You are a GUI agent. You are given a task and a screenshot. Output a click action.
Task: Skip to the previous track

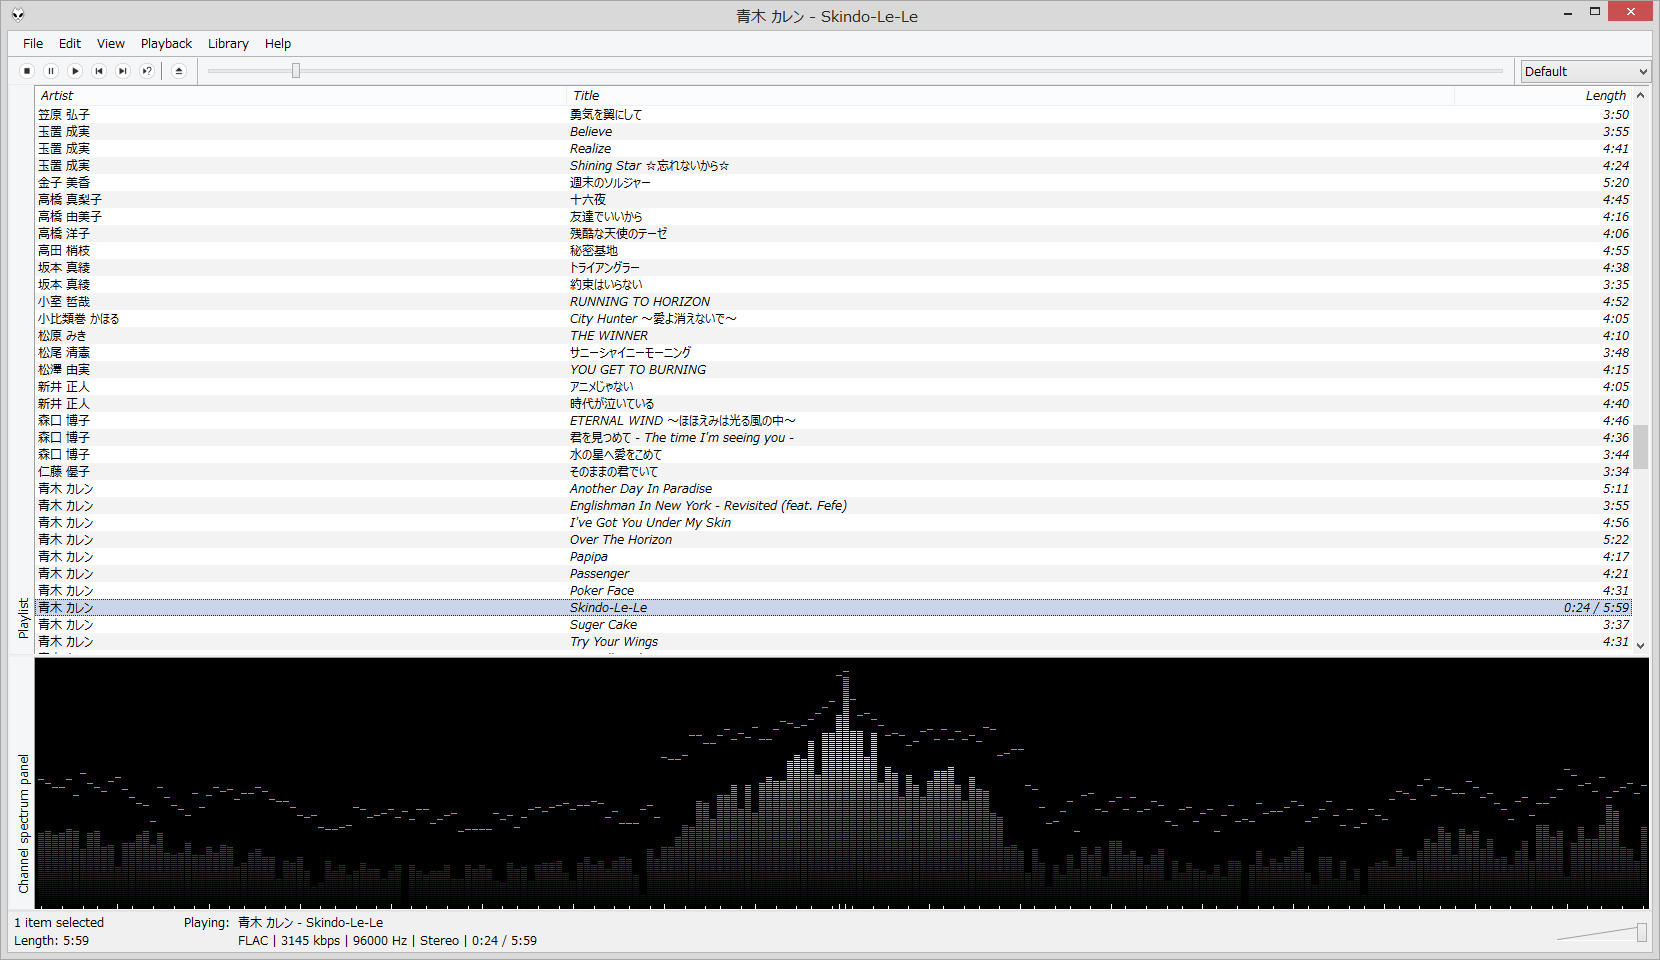(99, 71)
